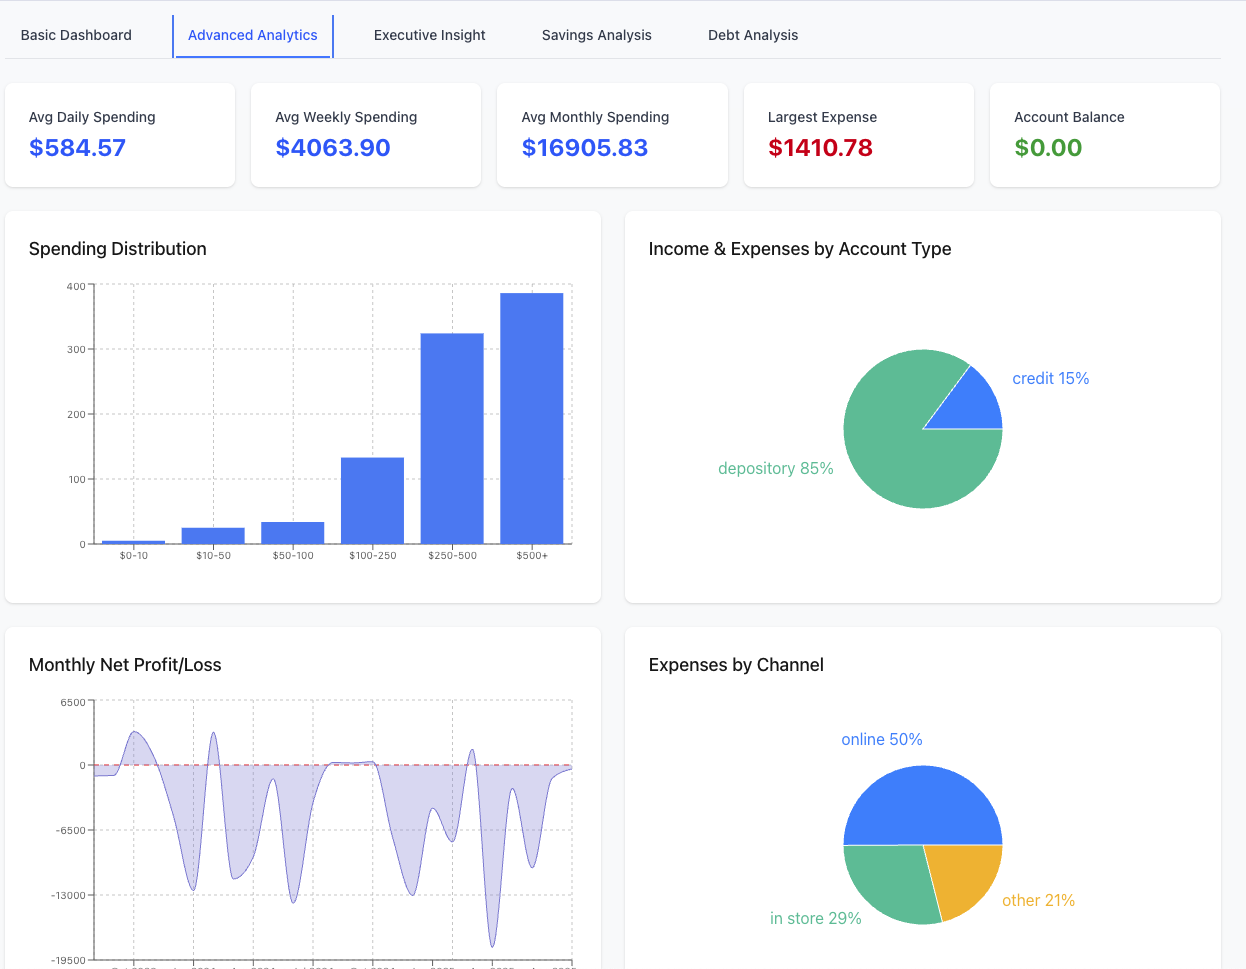
Task: Select the Avg Weekly Spending card
Action: [366, 134]
